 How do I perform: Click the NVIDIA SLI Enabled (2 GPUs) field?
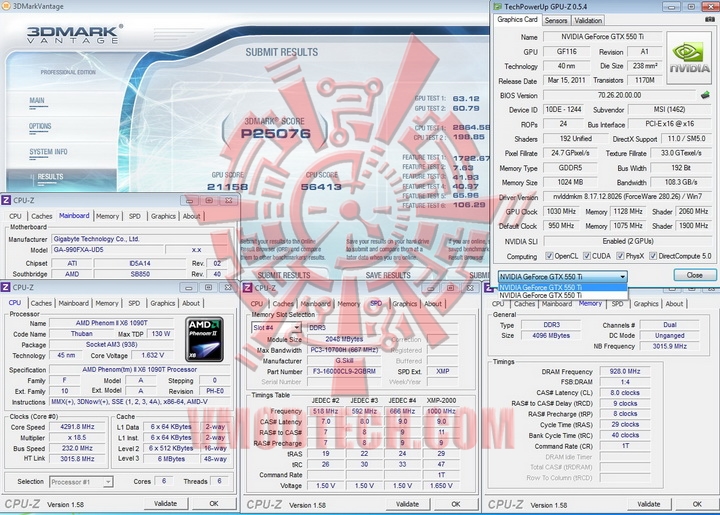coord(627,241)
